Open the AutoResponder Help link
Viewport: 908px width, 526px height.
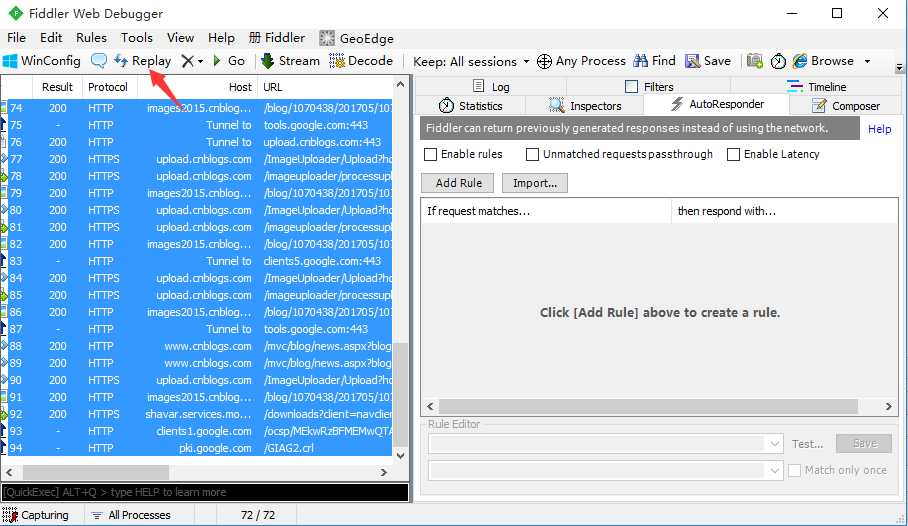pos(879,129)
